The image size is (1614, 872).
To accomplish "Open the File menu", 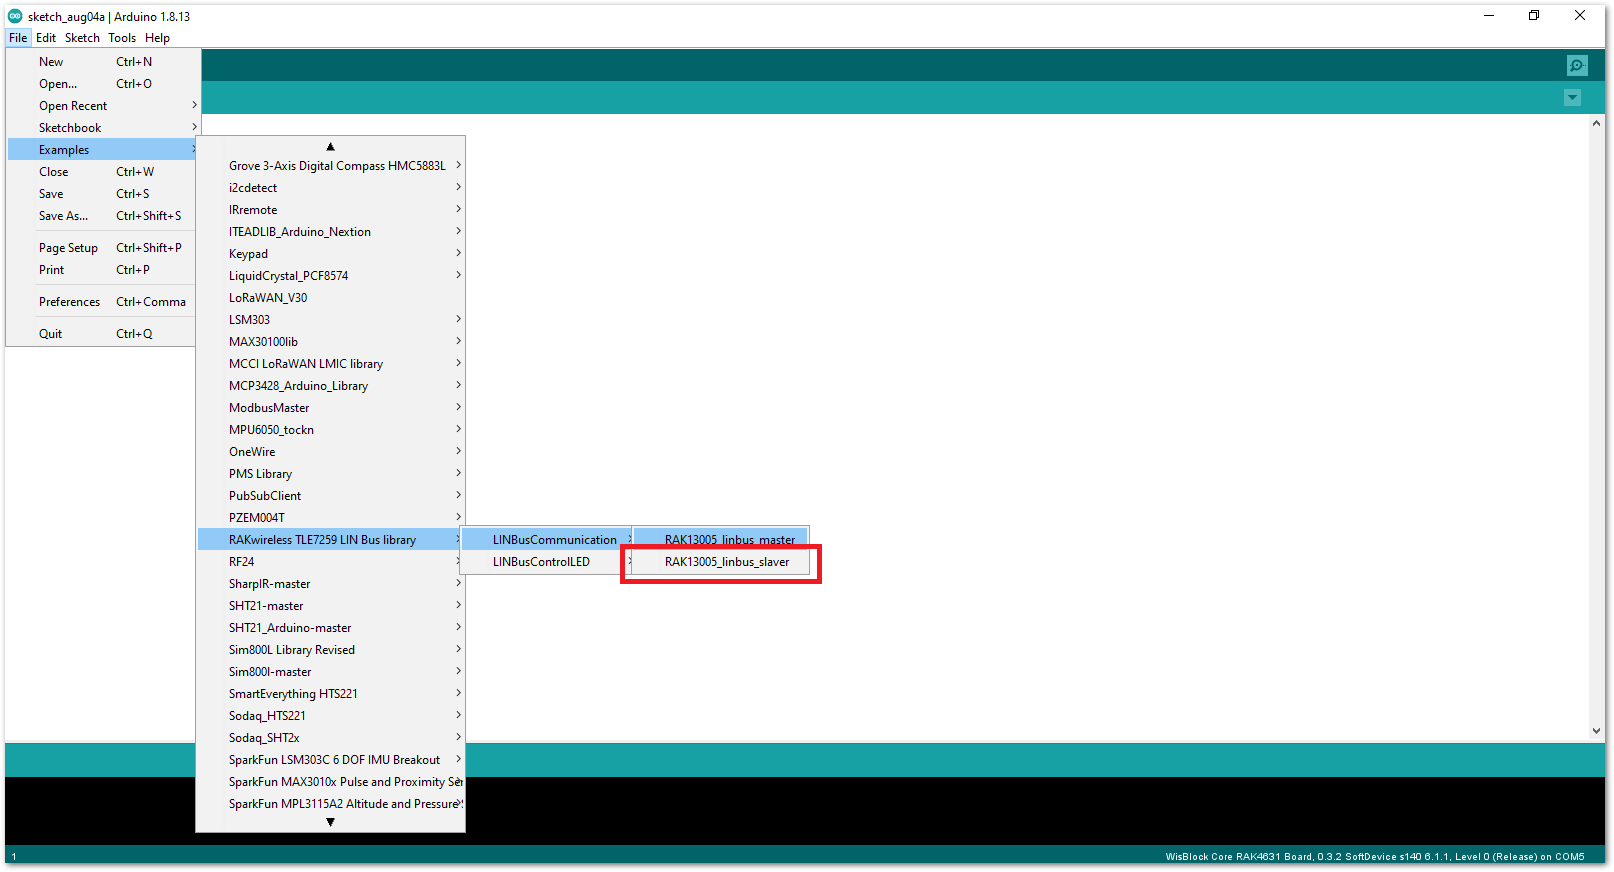I will tap(18, 38).
